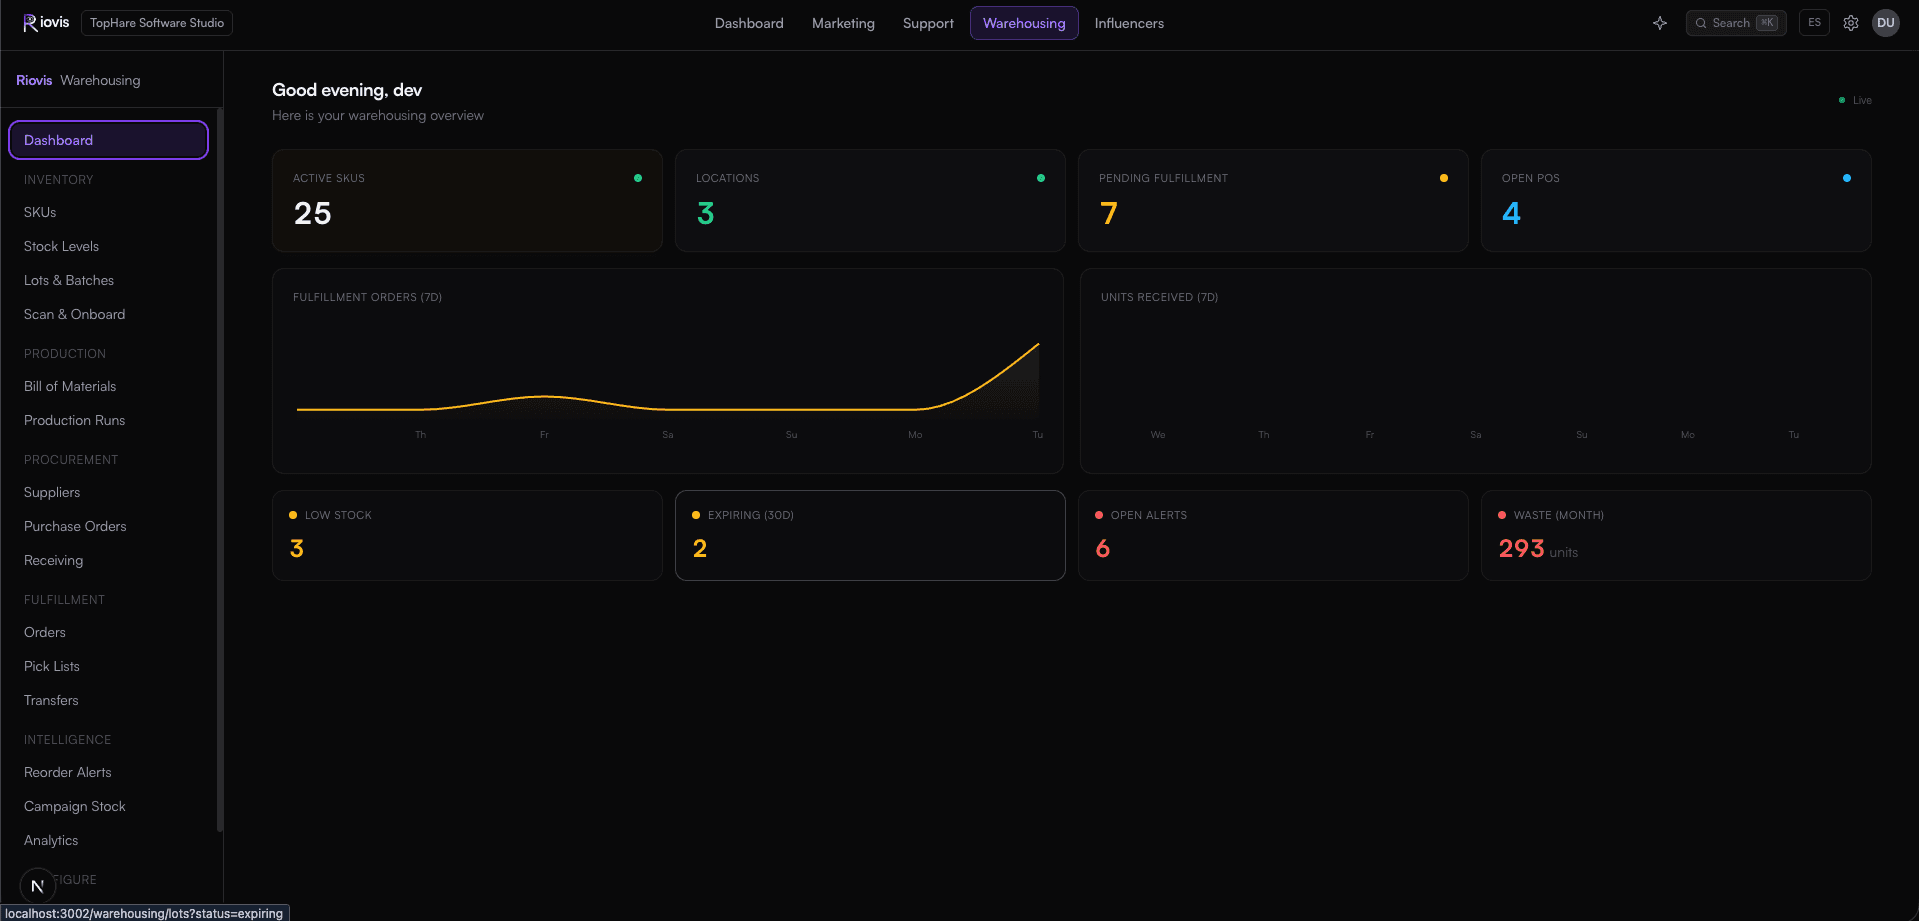Switch to the Influencers tab
Screen dimensions: 1919x921
click(1129, 23)
